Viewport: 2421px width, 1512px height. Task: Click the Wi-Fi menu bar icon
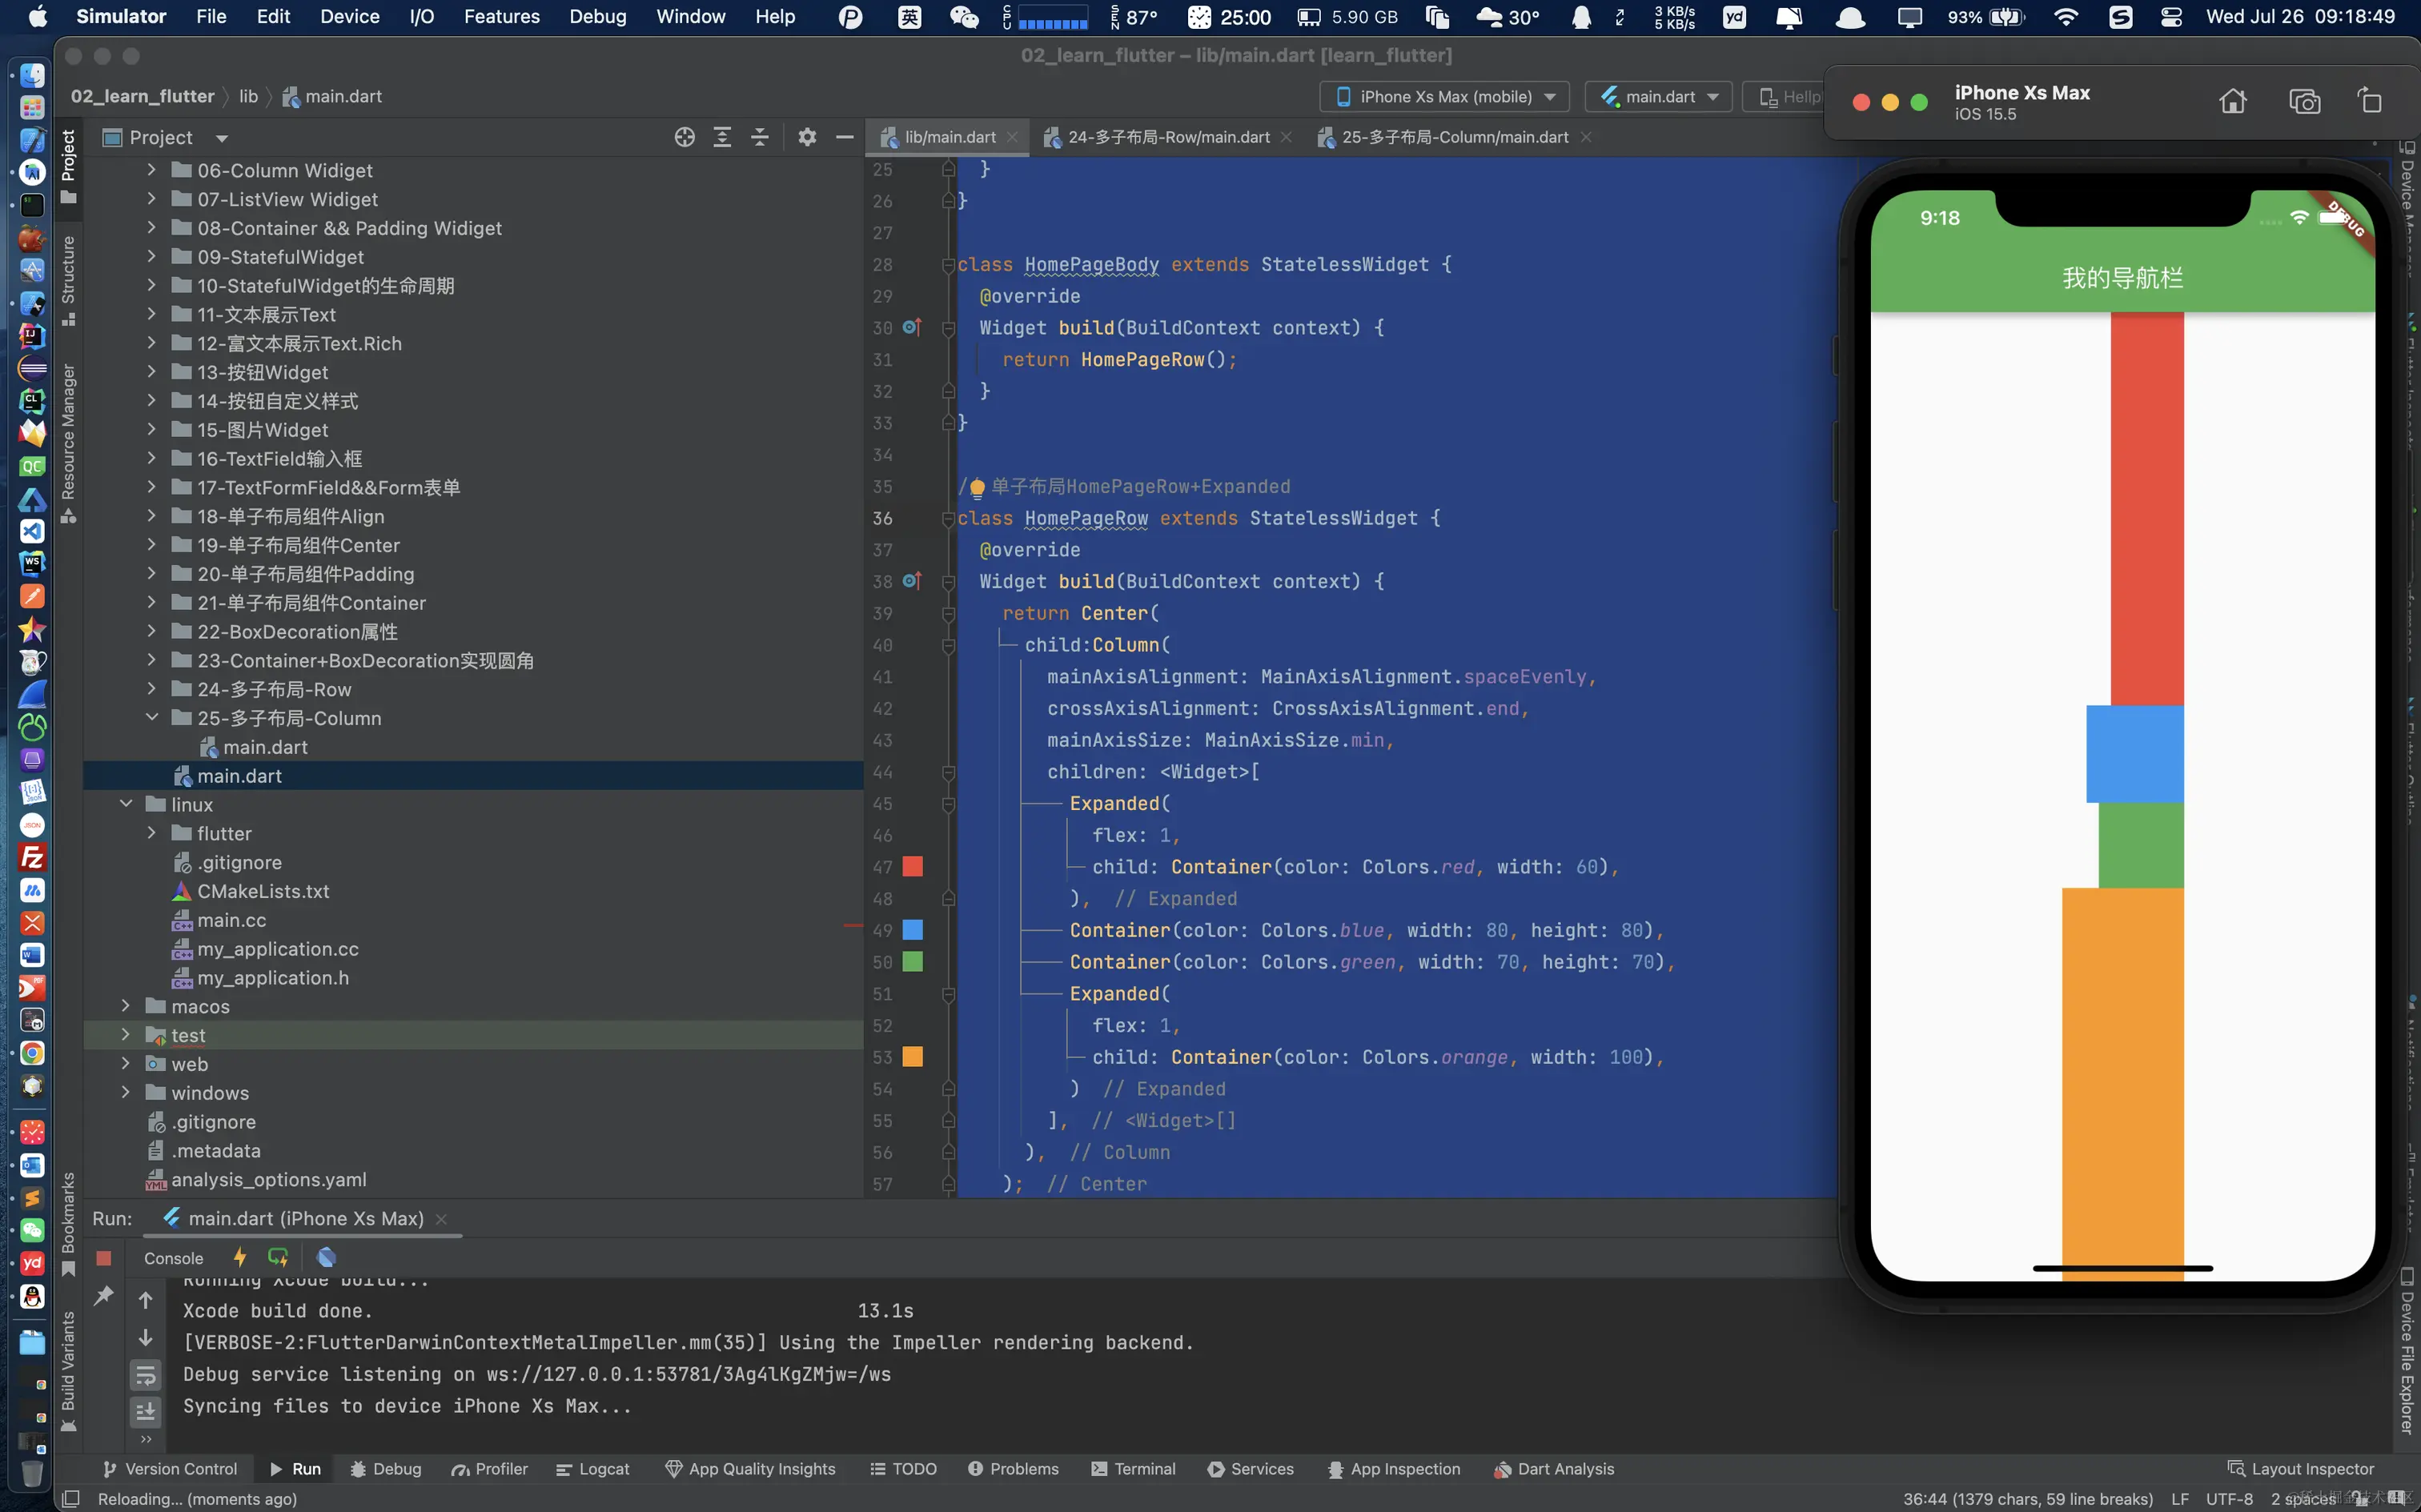tap(2065, 16)
